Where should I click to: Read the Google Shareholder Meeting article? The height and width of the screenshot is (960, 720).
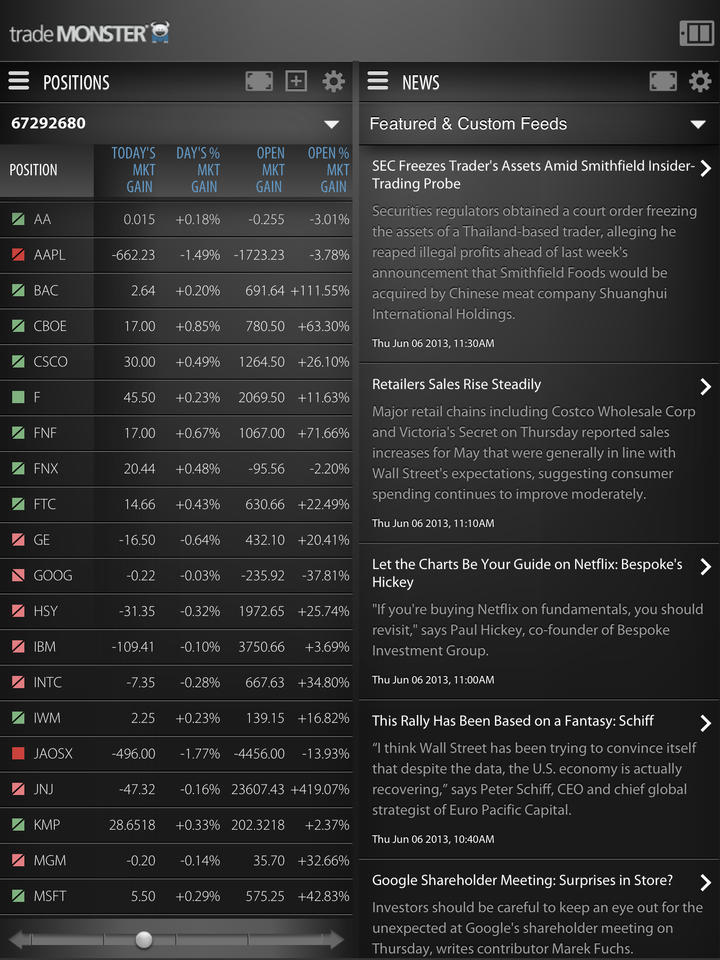coord(522,881)
